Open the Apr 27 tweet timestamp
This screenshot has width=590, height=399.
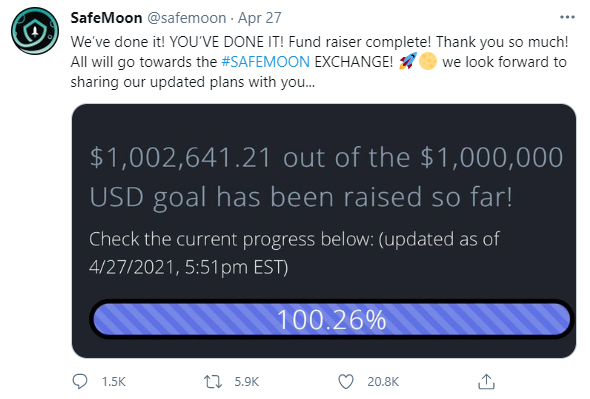tap(260, 18)
